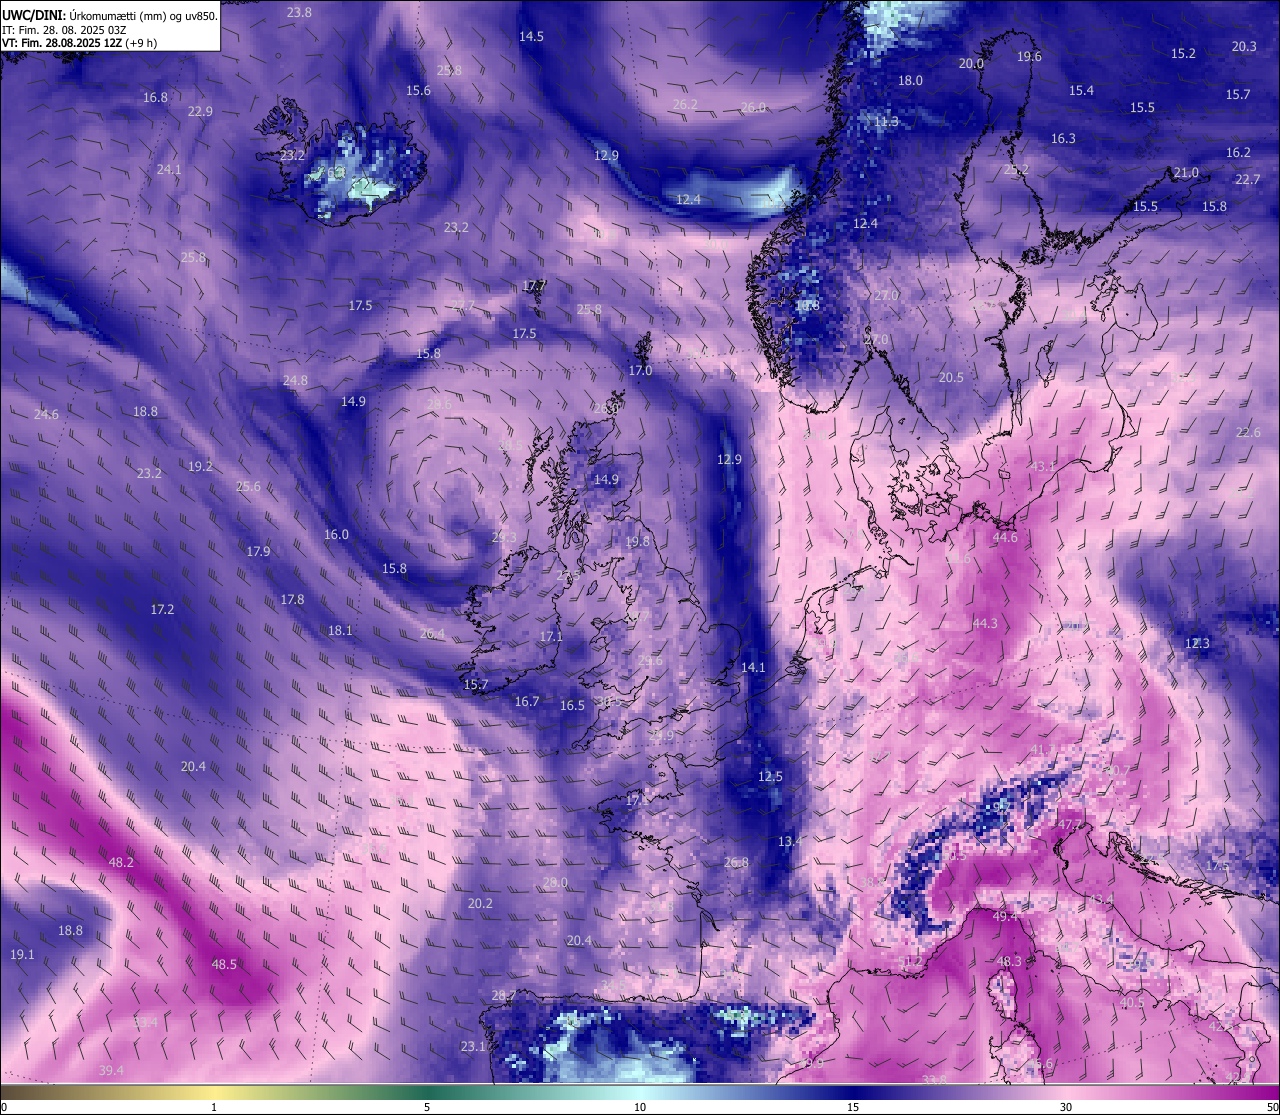Click the 48.2 value in southwest Atlantic
This screenshot has width=1280, height=1115.
[121, 862]
